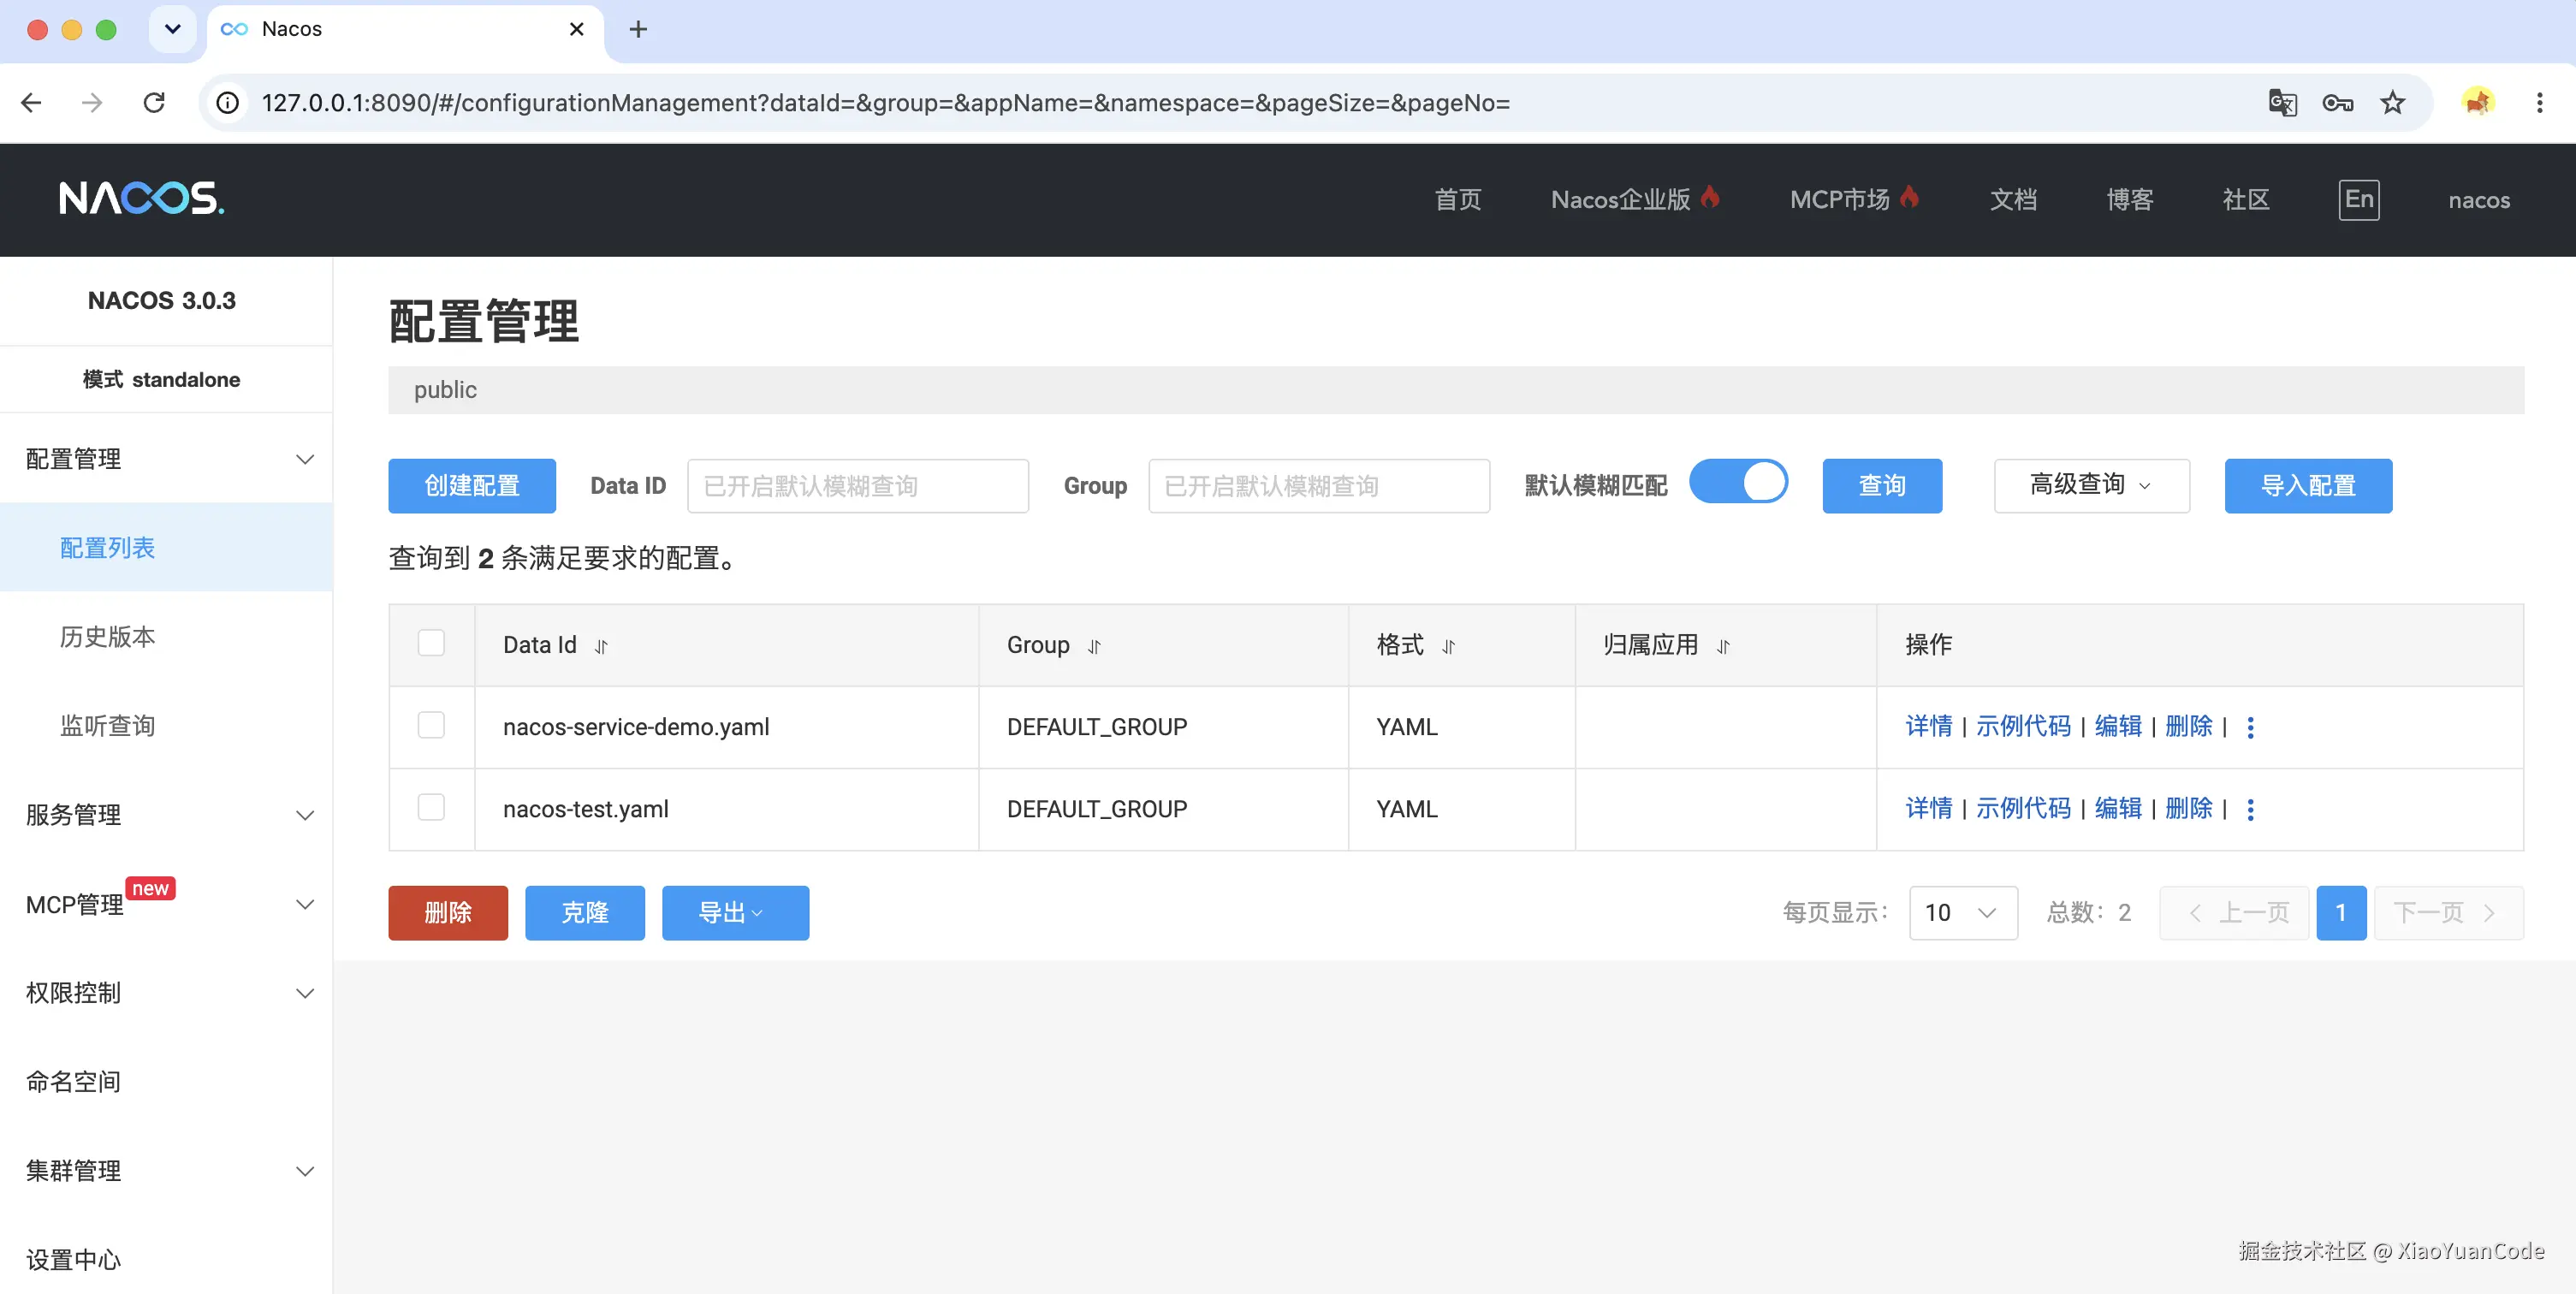Check the nacos-service-demo.yaml row checkbox
2576x1294 pixels.
pyautogui.click(x=431, y=725)
